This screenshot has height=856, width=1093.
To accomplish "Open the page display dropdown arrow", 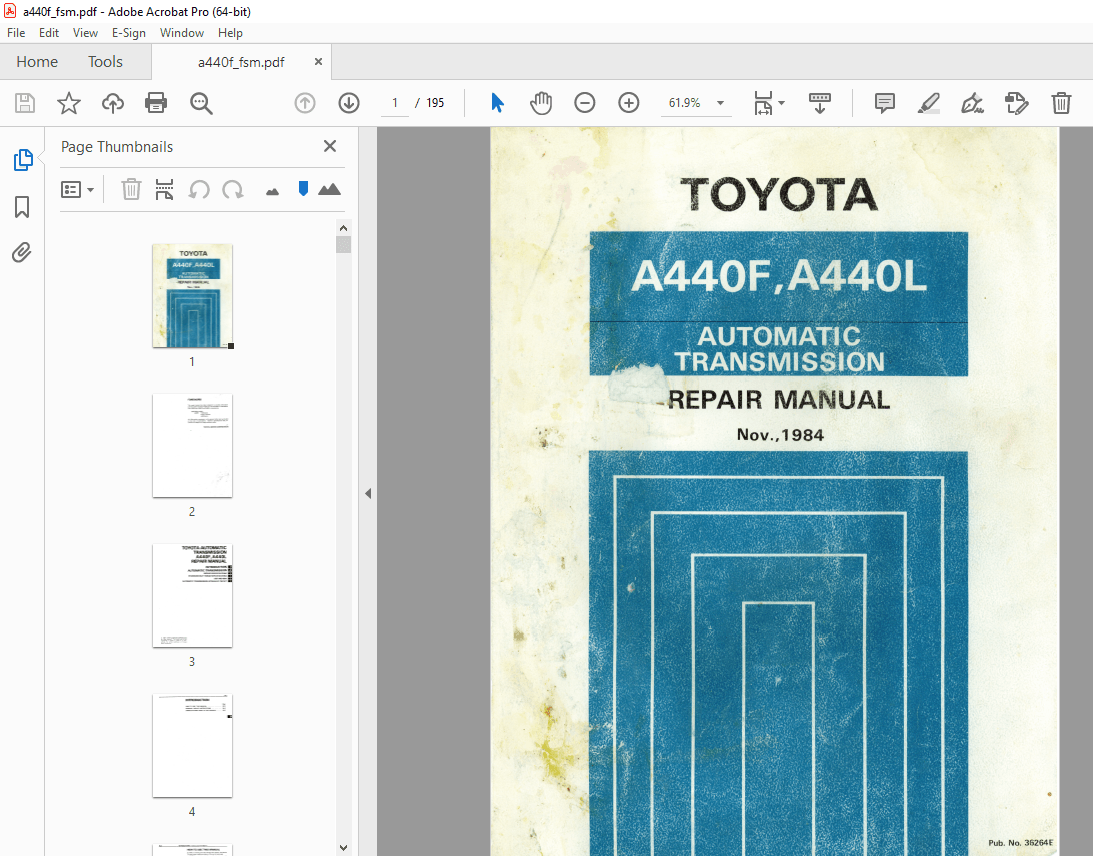I will click(x=781, y=103).
